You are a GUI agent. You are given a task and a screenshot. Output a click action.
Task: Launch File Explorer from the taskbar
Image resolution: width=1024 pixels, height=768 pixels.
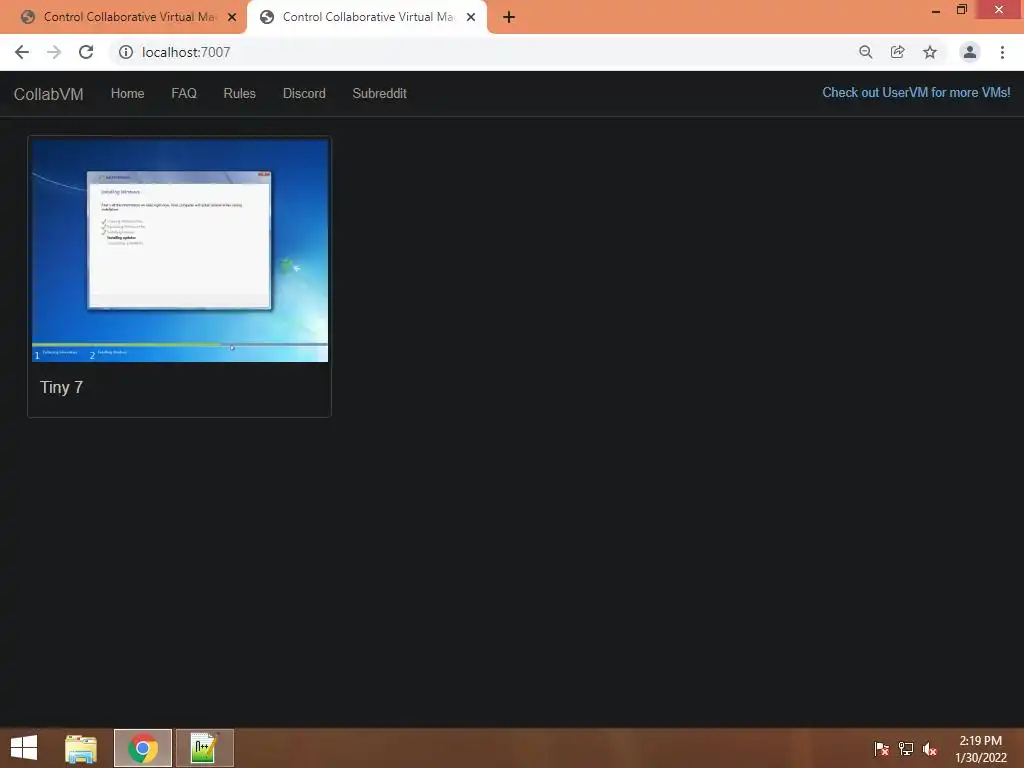(x=81, y=748)
